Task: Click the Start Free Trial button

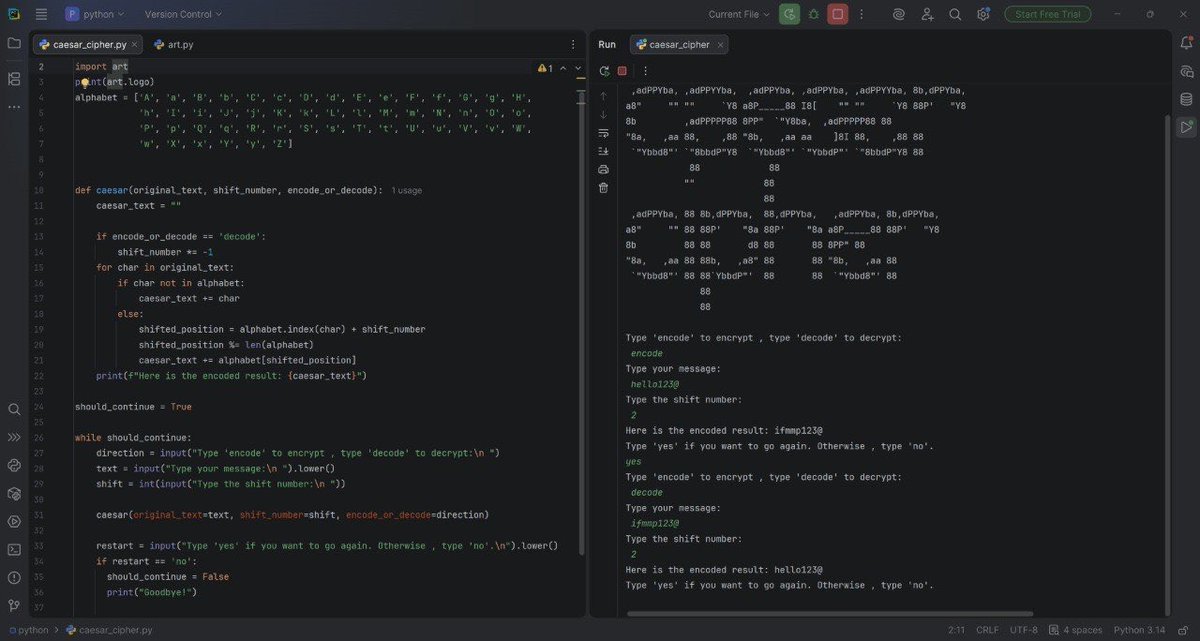Action: click(x=1047, y=14)
